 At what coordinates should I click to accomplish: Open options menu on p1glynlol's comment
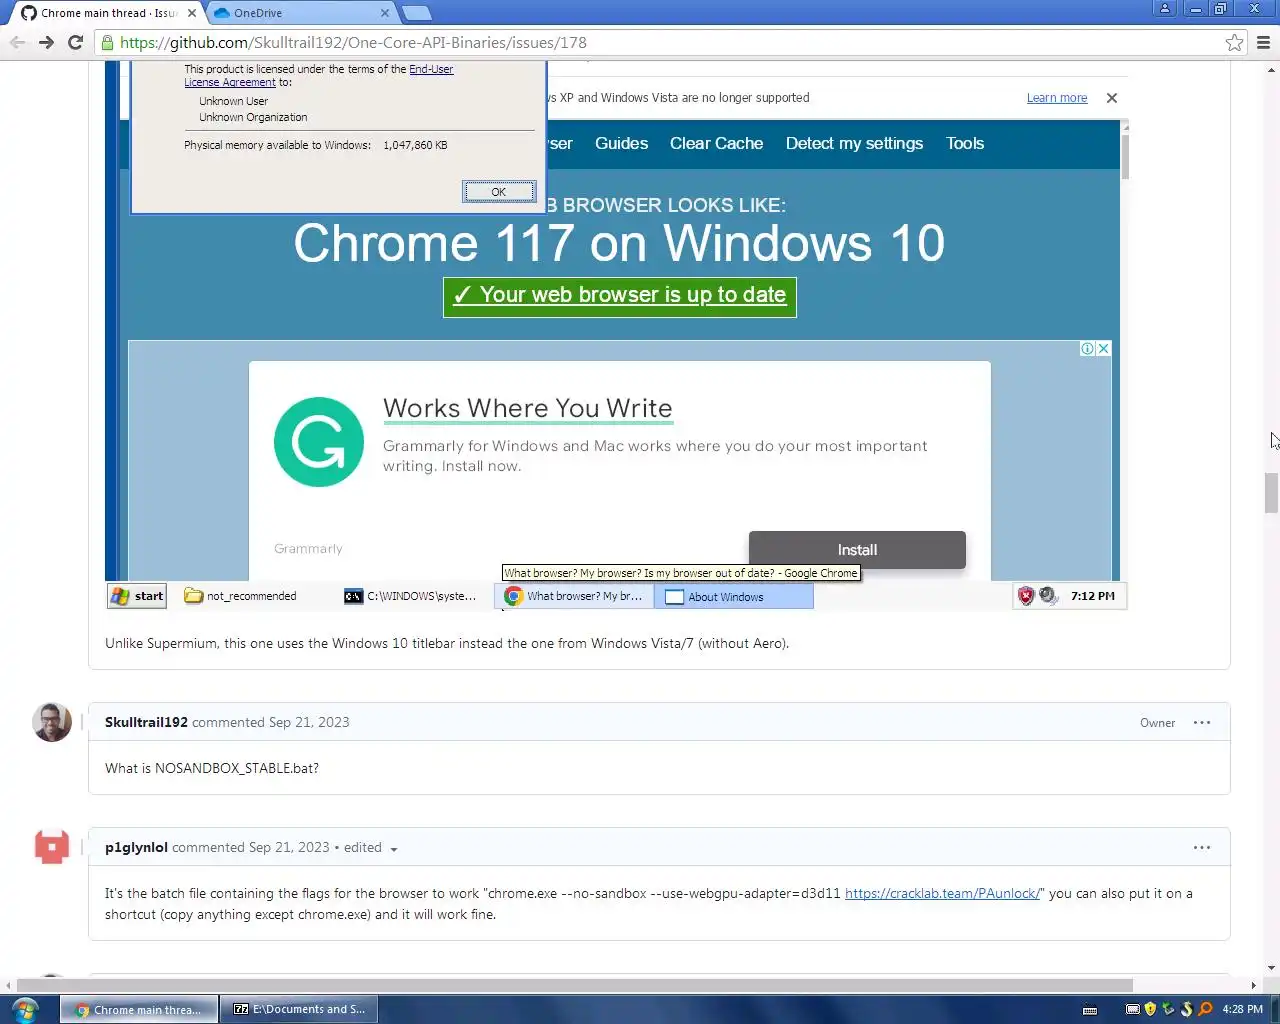click(1202, 847)
